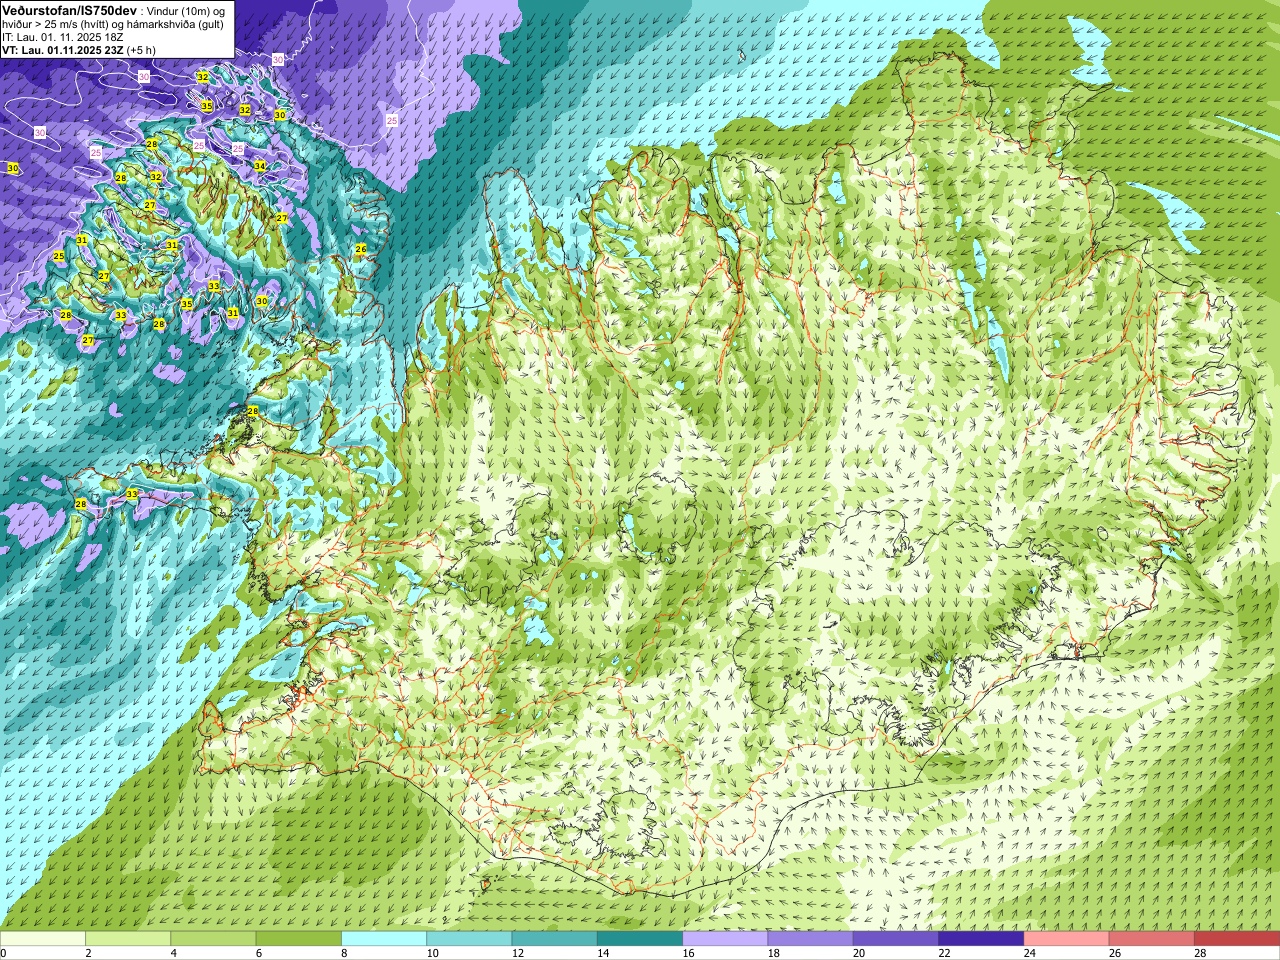Click the legend scale value 26
Image resolution: width=1280 pixels, height=960 pixels.
1115,953
